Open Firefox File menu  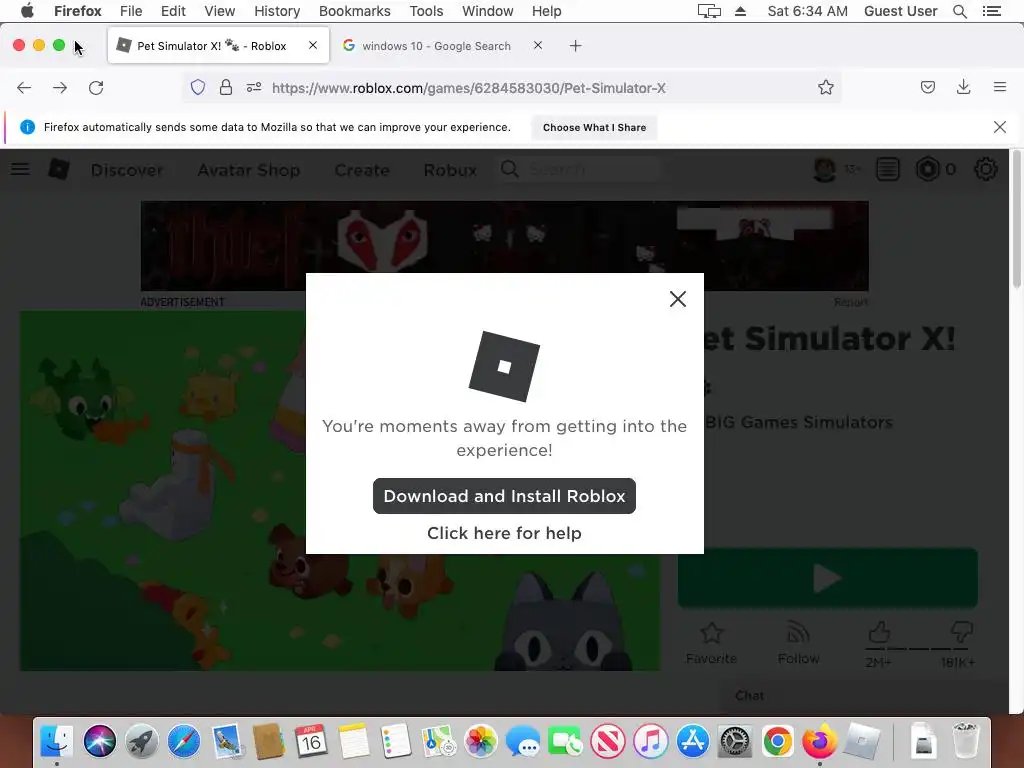[131, 11]
